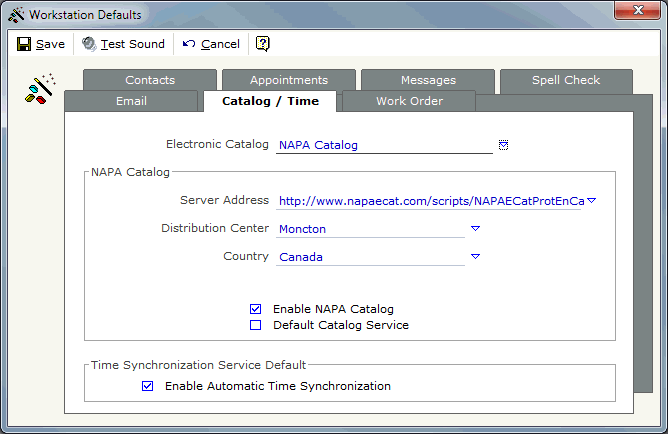Click the Cancel button label
The image size is (668, 434).
coord(220,44)
